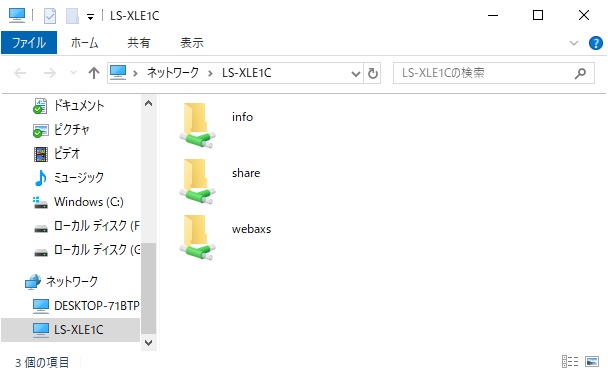Go forward with the right arrow

click(x=50, y=73)
